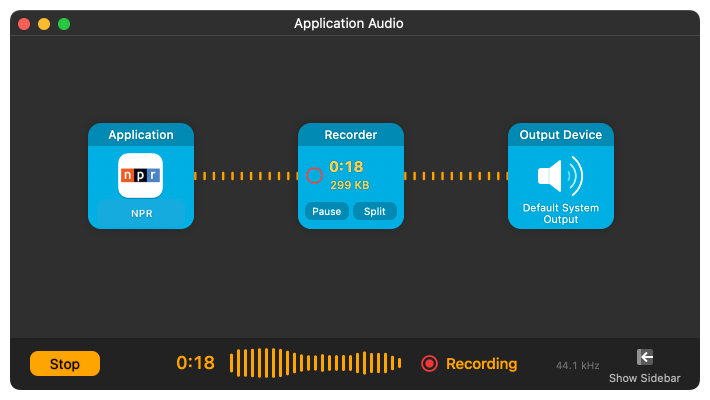Image resolution: width=710 pixels, height=400 pixels.
Task: Close the Application Audio window
Action: (x=24, y=24)
